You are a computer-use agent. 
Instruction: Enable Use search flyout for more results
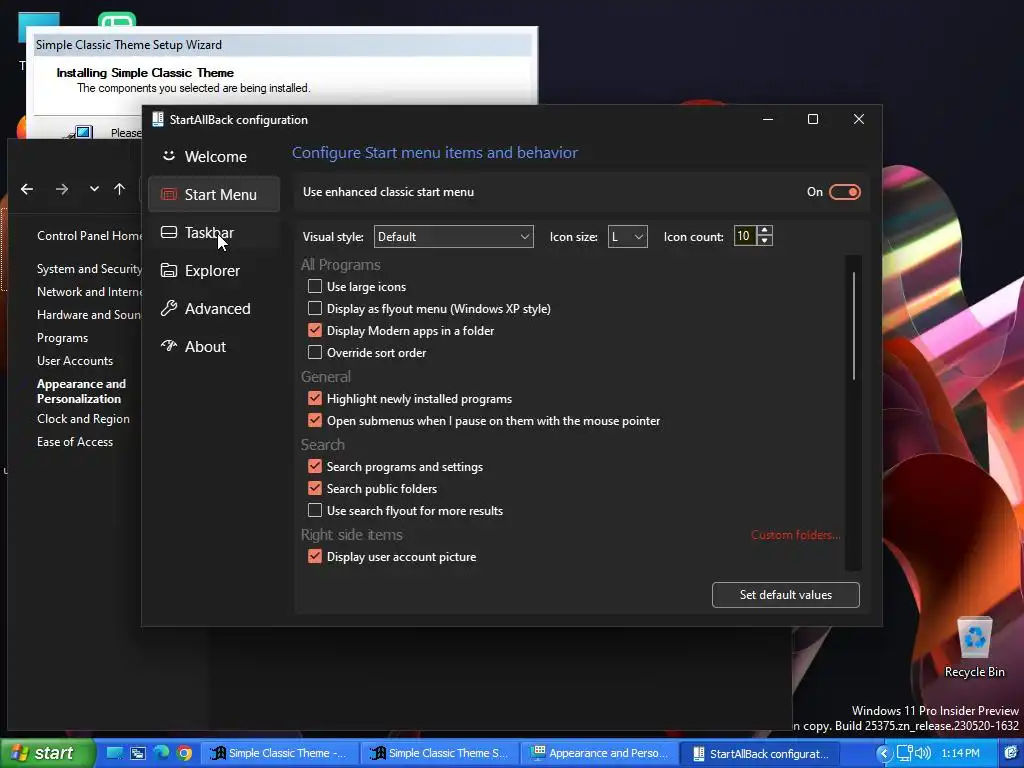pyautogui.click(x=315, y=511)
